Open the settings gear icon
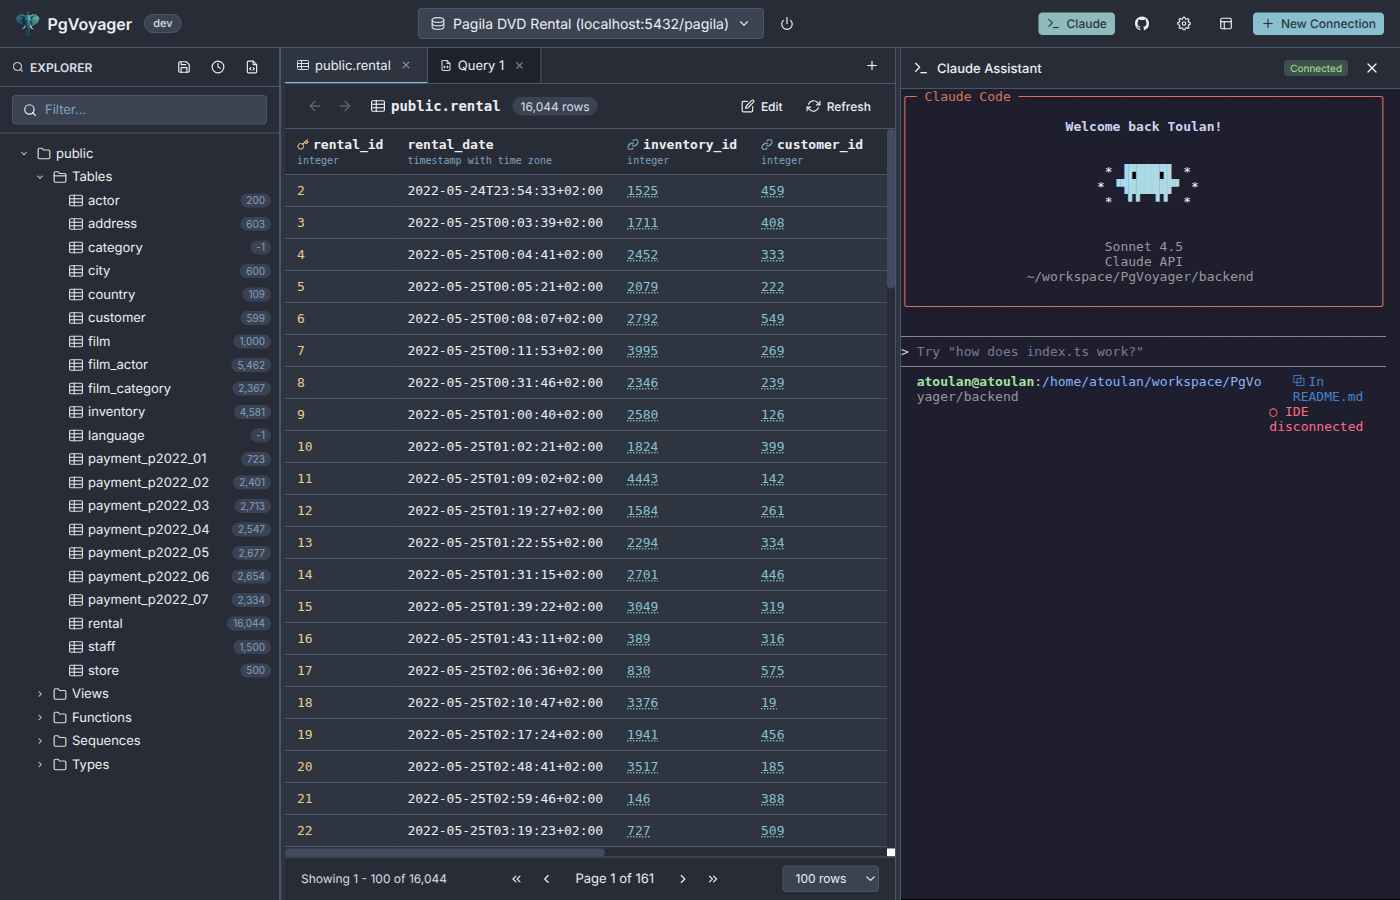 click(1184, 24)
